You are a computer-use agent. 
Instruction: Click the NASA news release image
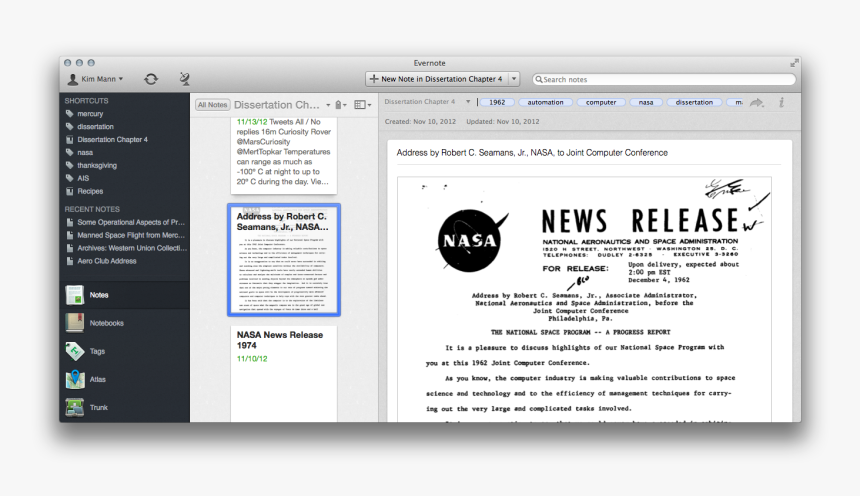tap(584, 299)
